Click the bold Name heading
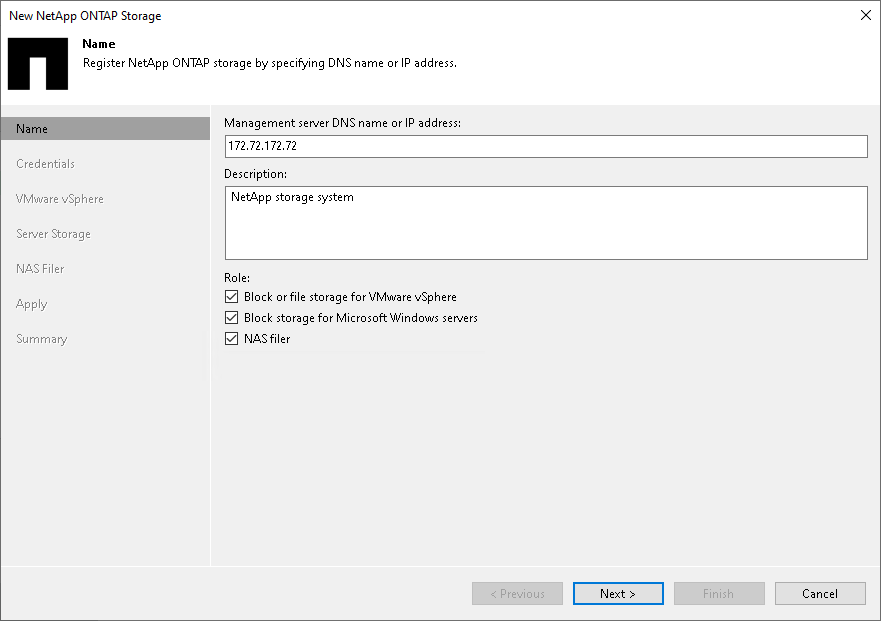881x621 pixels. (99, 44)
